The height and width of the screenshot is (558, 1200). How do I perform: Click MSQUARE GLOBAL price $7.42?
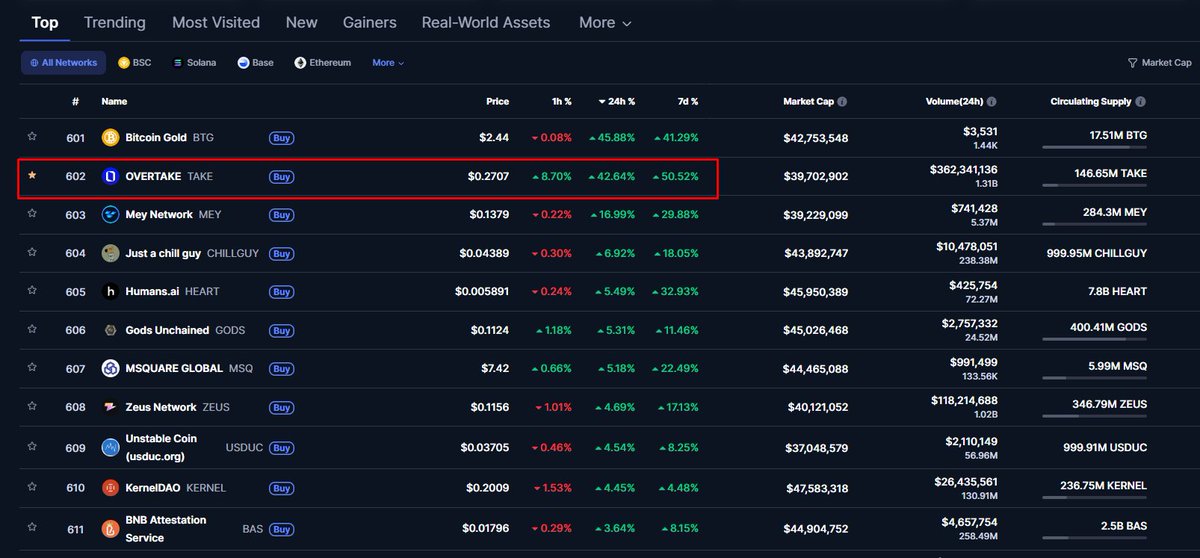point(495,369)
